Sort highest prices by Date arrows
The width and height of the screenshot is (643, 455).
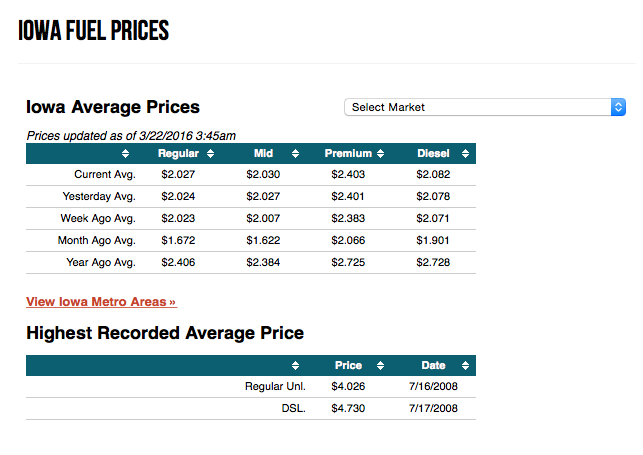[x=465, y=366]
